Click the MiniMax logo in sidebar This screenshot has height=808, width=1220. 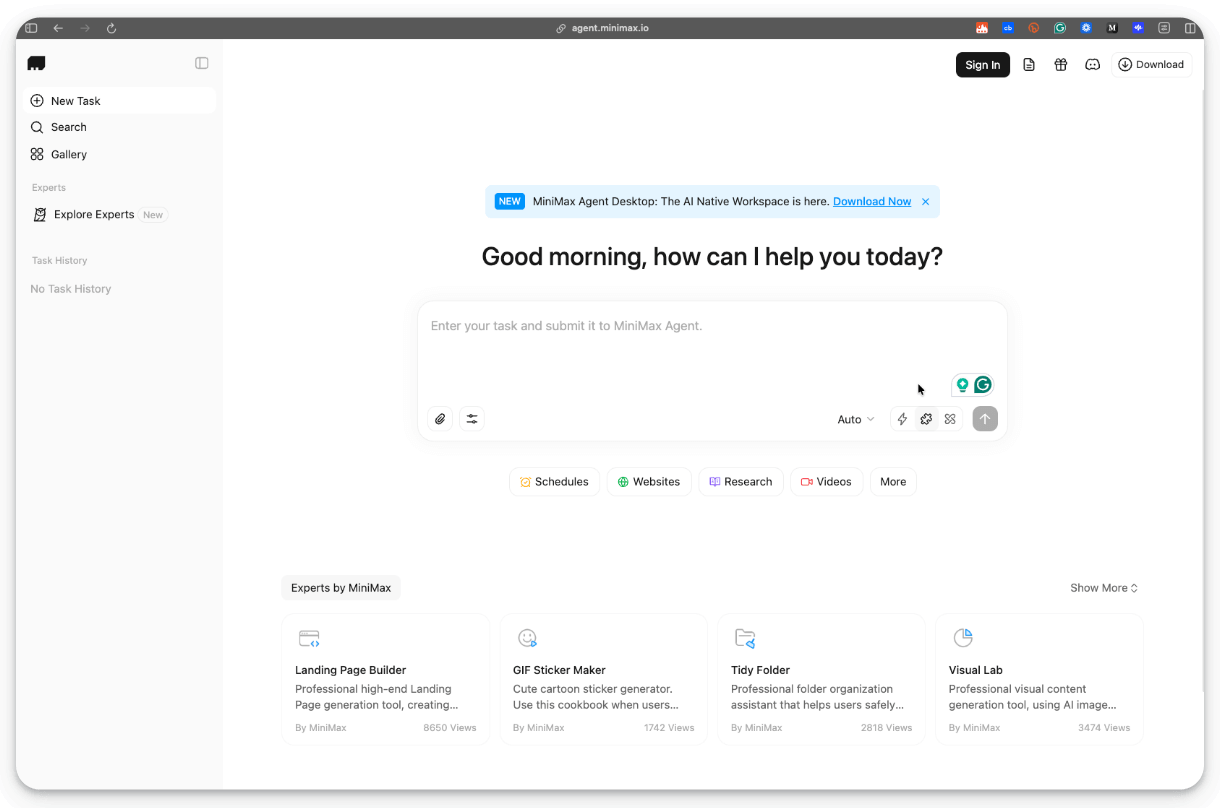point(36,63)
